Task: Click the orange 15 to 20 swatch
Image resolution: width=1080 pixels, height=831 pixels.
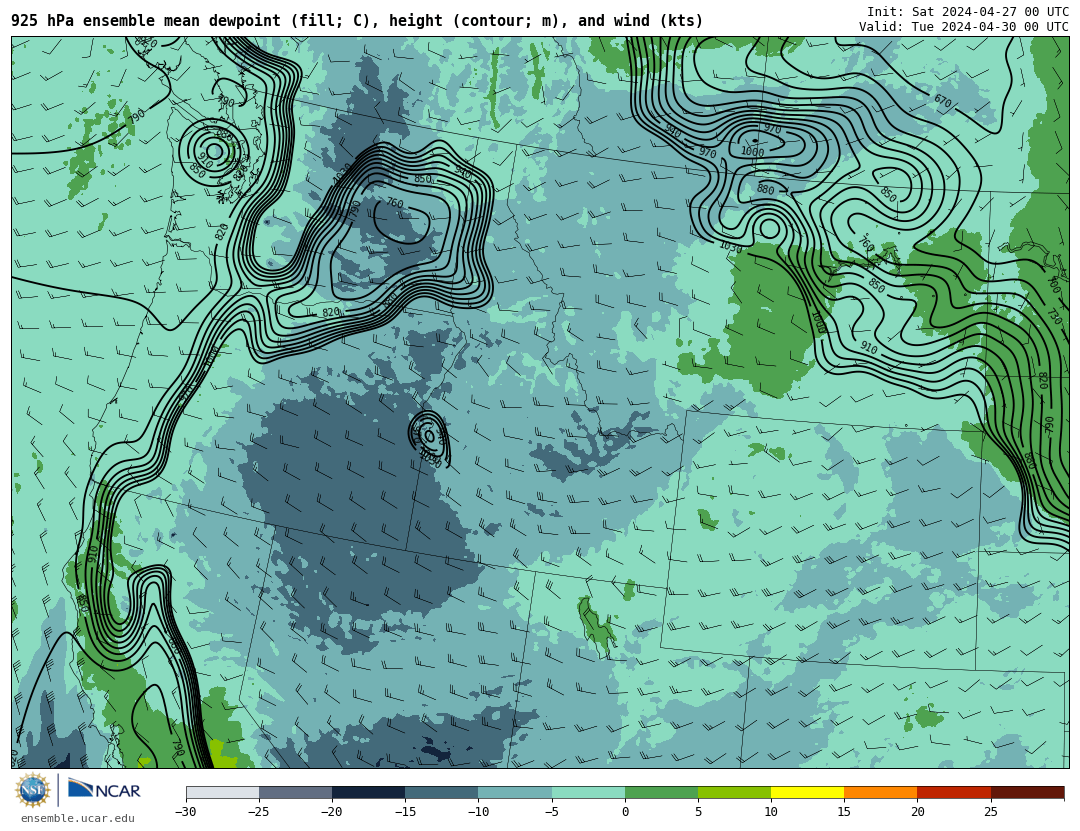Action: click(x=881, y=792)
